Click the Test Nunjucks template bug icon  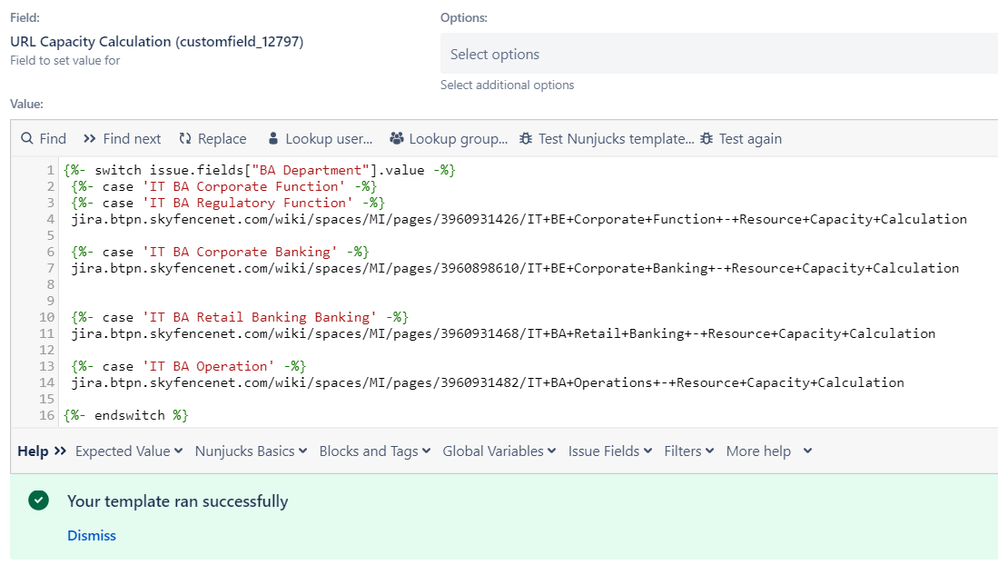(526, 138)
